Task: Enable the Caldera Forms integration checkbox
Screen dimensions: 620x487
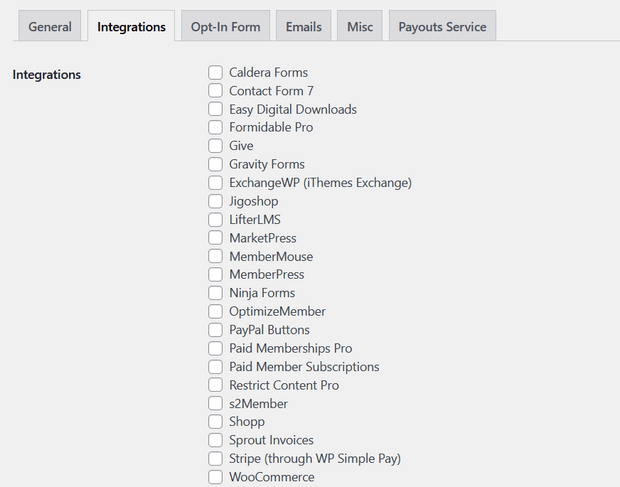Action: point(215,72)
